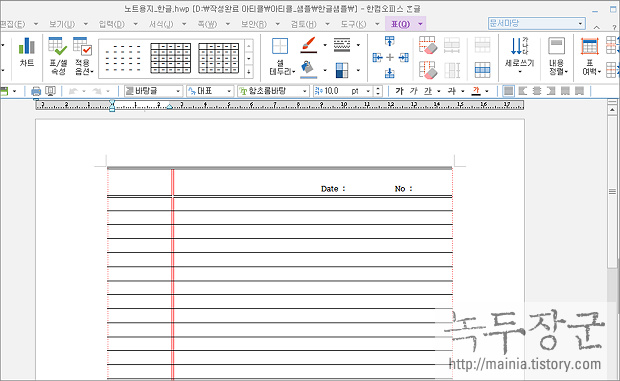Show the previous row of the table style gallery
Image resolution: width=620 pixels, height=381 pixels.
(x=249, y=46)
